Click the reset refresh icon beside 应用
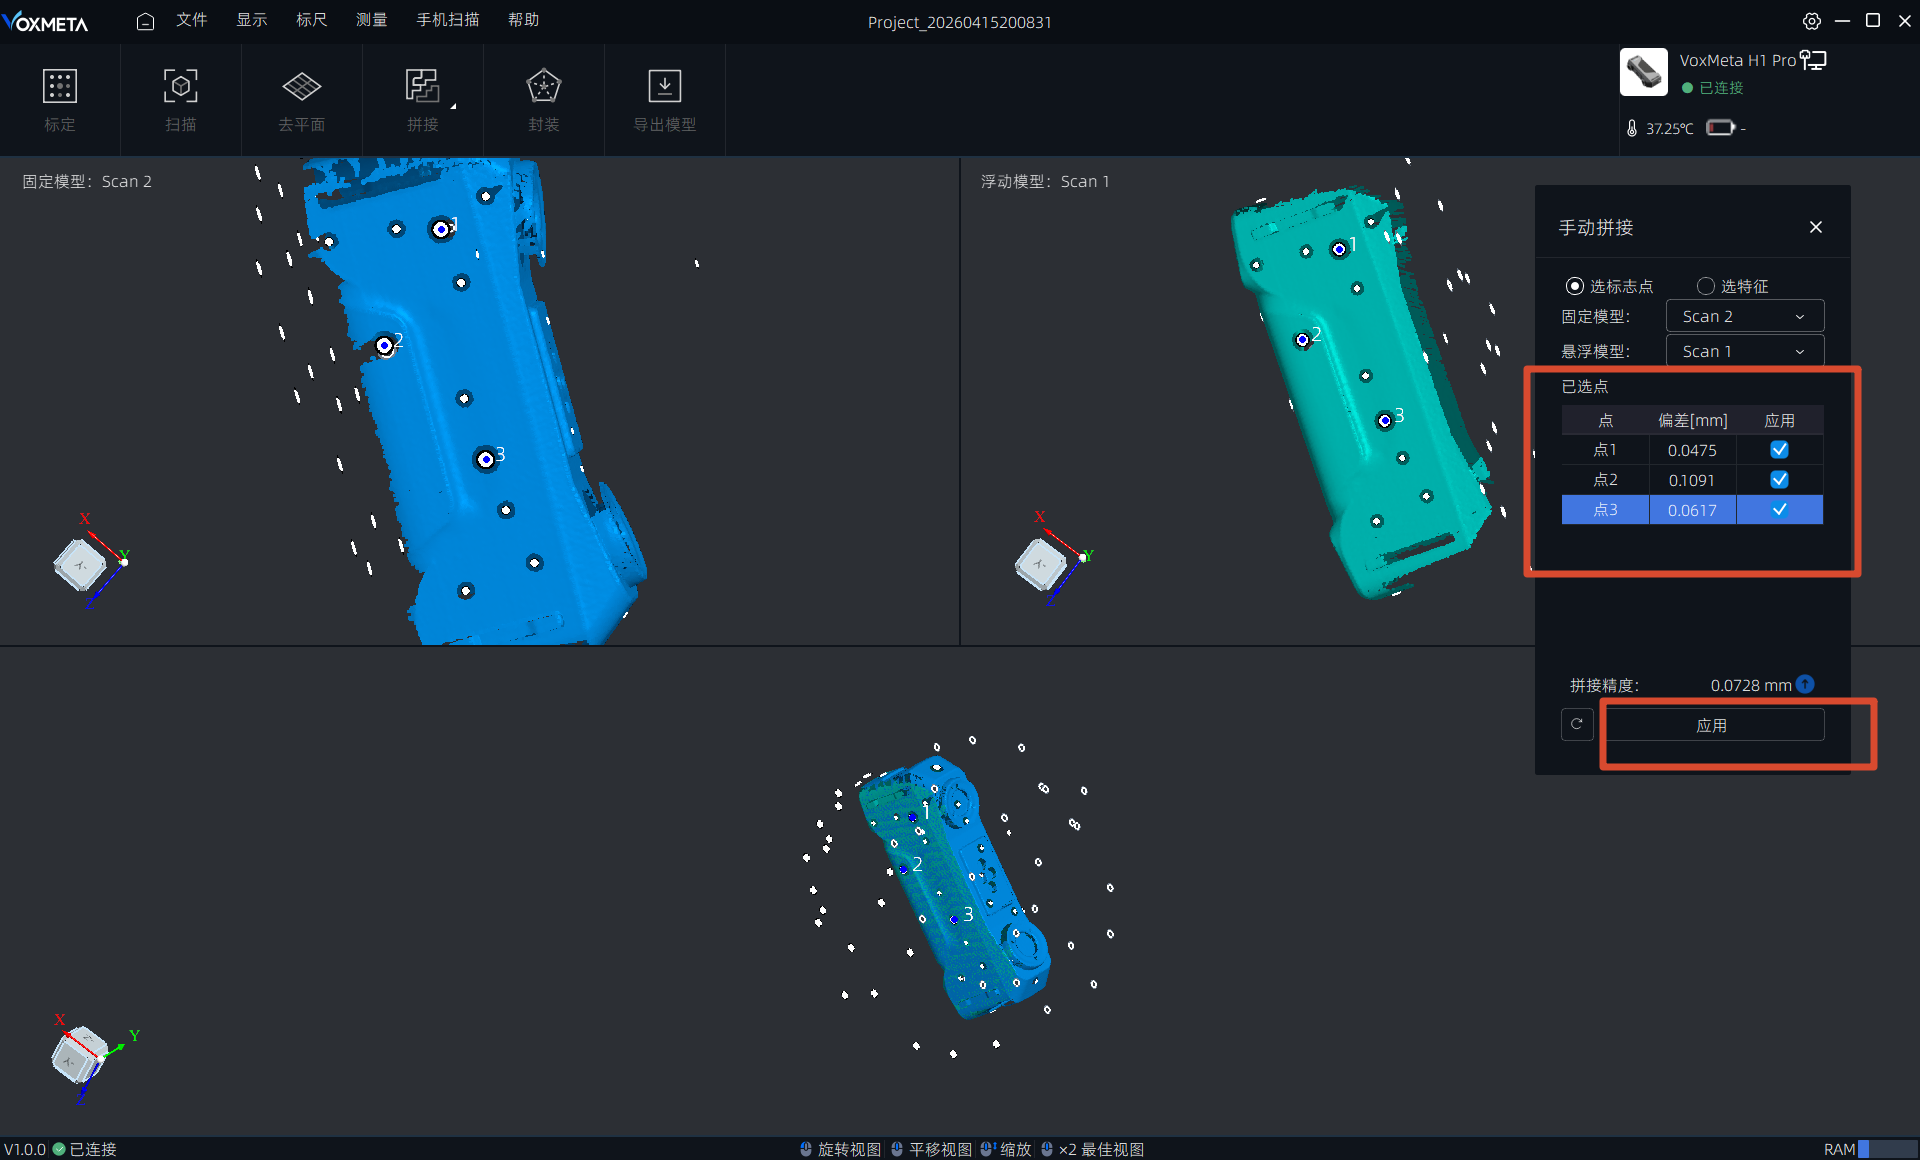The height and width of the screenshot is (1160, 1920). point(1577,724)
